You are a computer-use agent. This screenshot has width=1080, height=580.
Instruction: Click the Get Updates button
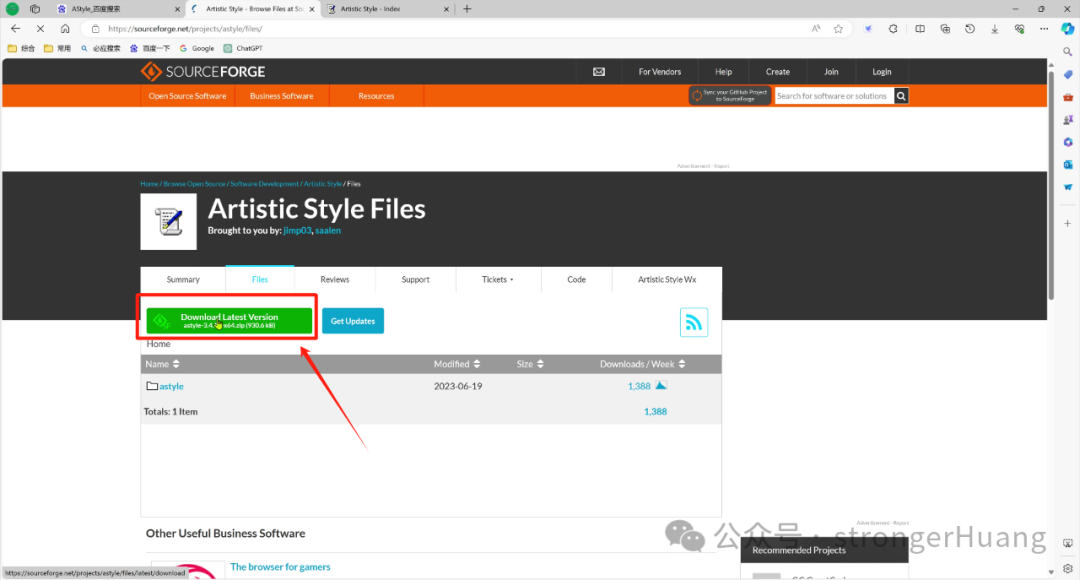click(353, 321)
